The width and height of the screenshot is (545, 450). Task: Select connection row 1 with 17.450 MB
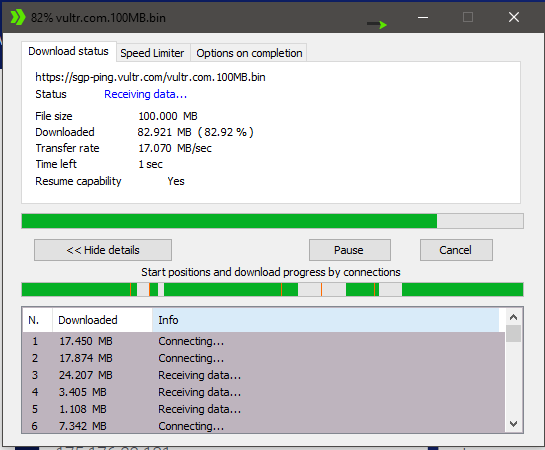click(263, 341)
